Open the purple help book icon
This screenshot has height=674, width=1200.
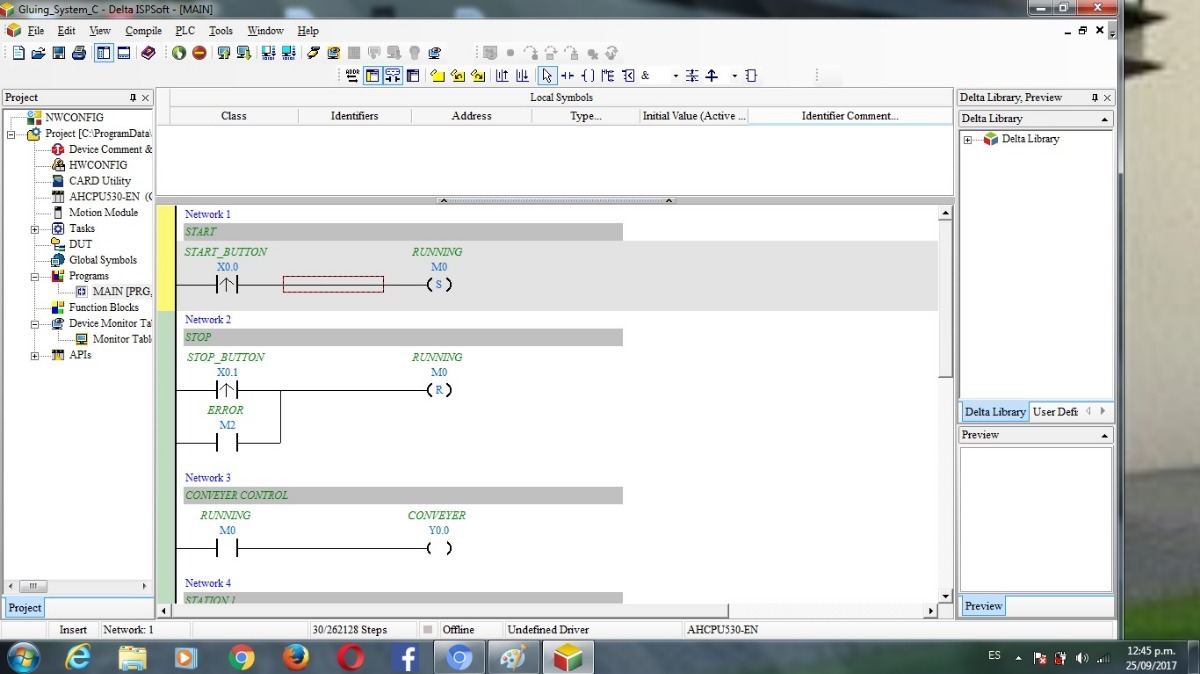(x=148, y=53)
